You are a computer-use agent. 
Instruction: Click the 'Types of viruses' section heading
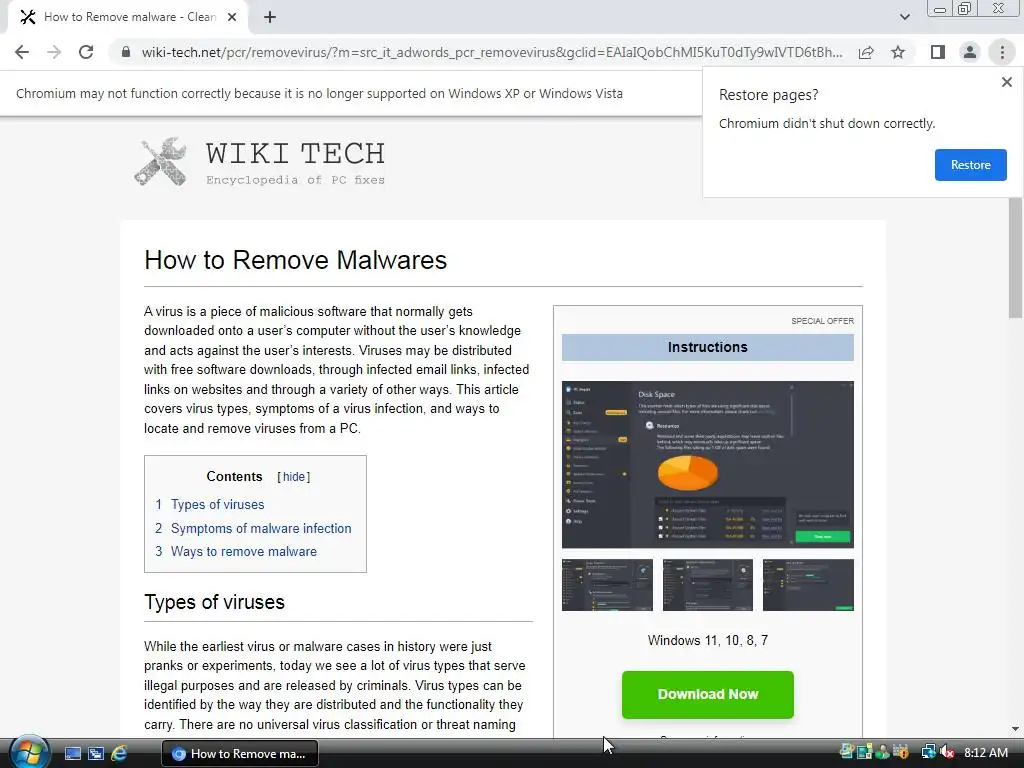click(214, 601)
